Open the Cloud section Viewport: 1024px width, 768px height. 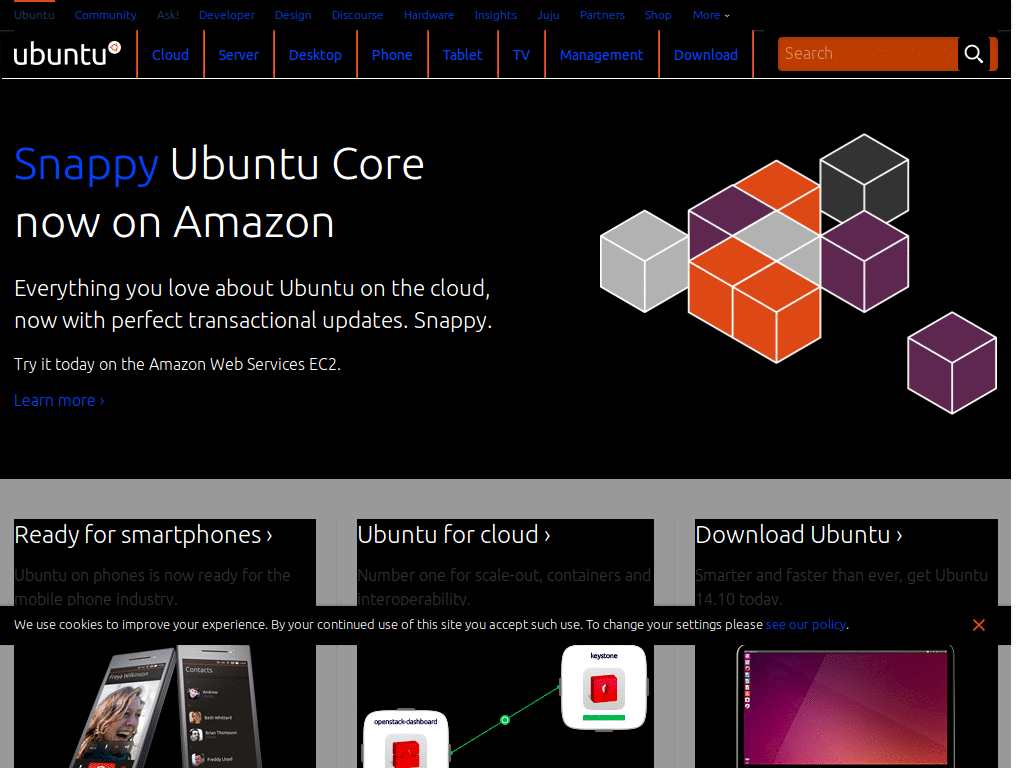point(170,55)
